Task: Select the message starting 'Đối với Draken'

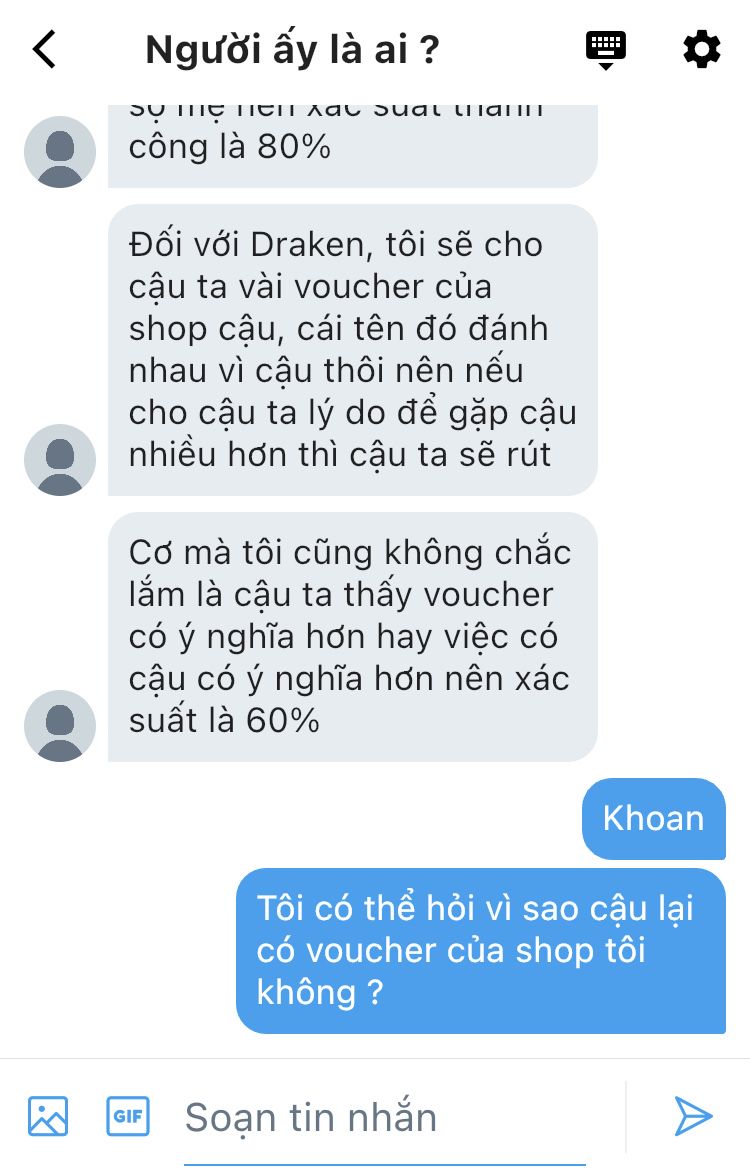Action: (353, 350)
